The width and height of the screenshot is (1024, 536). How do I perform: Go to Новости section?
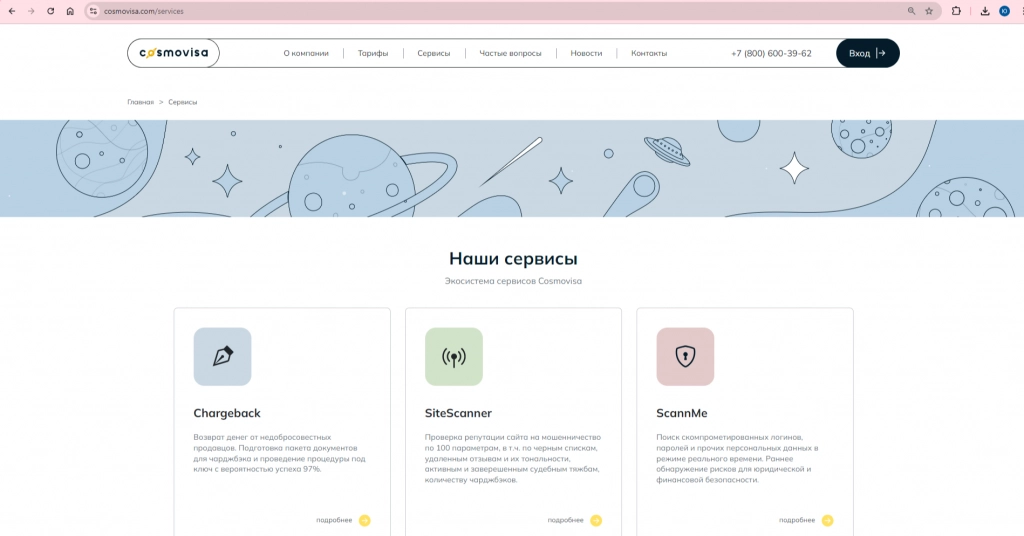click(586, 54)
